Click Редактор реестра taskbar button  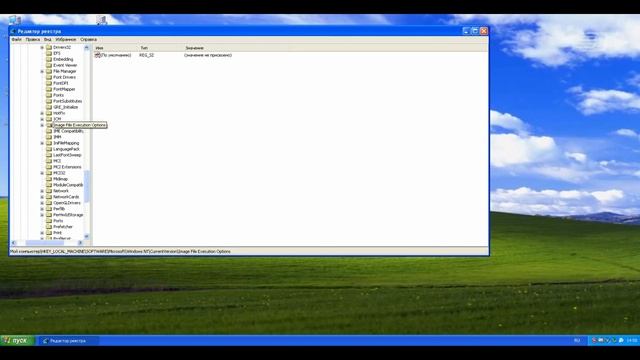click(x=69, y=340)
